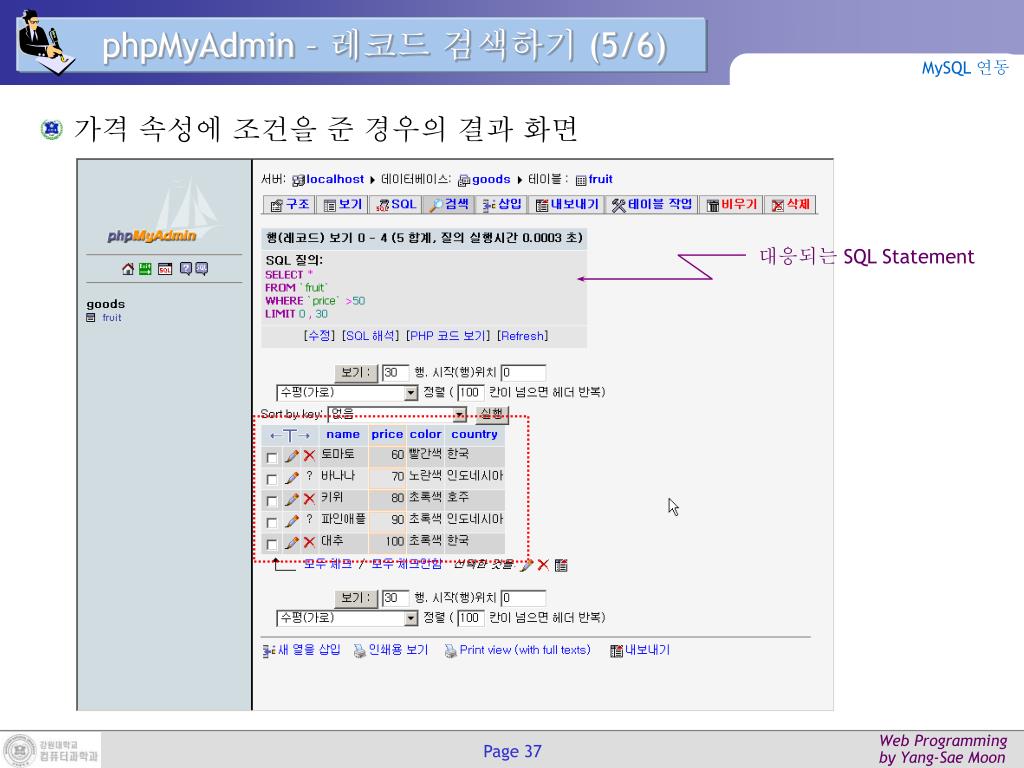The width and height of the screenshot is (1024, 768).
Task: Select the fruit table link in sidebar
Action: click(112, 317)
